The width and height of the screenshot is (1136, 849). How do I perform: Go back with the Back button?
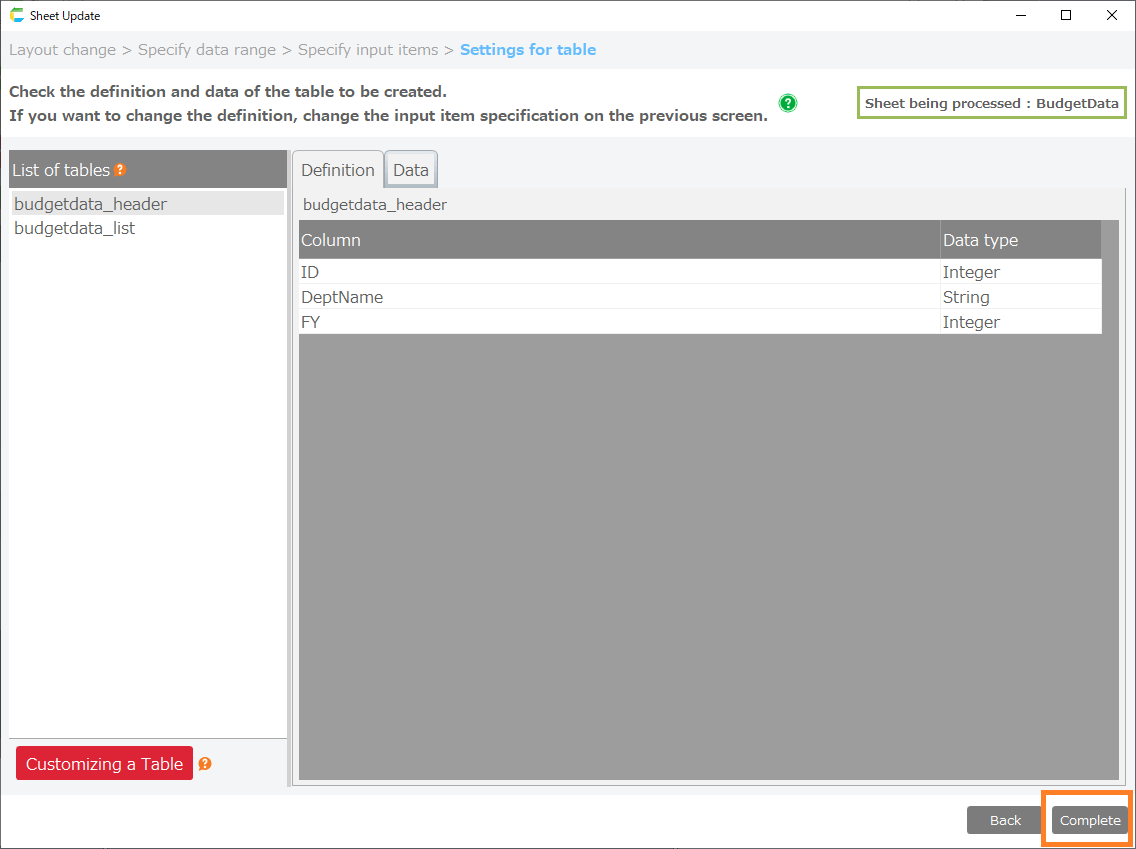pos(1005,820)
